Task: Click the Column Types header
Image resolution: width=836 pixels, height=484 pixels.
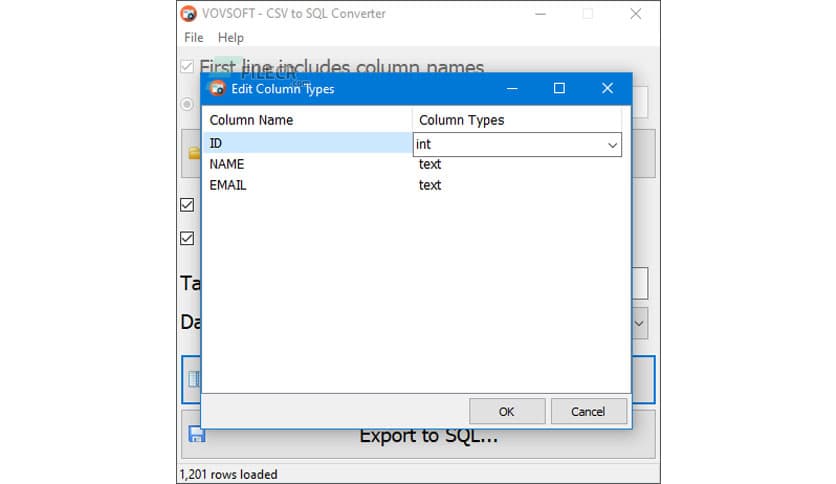Action: (518, 120)
